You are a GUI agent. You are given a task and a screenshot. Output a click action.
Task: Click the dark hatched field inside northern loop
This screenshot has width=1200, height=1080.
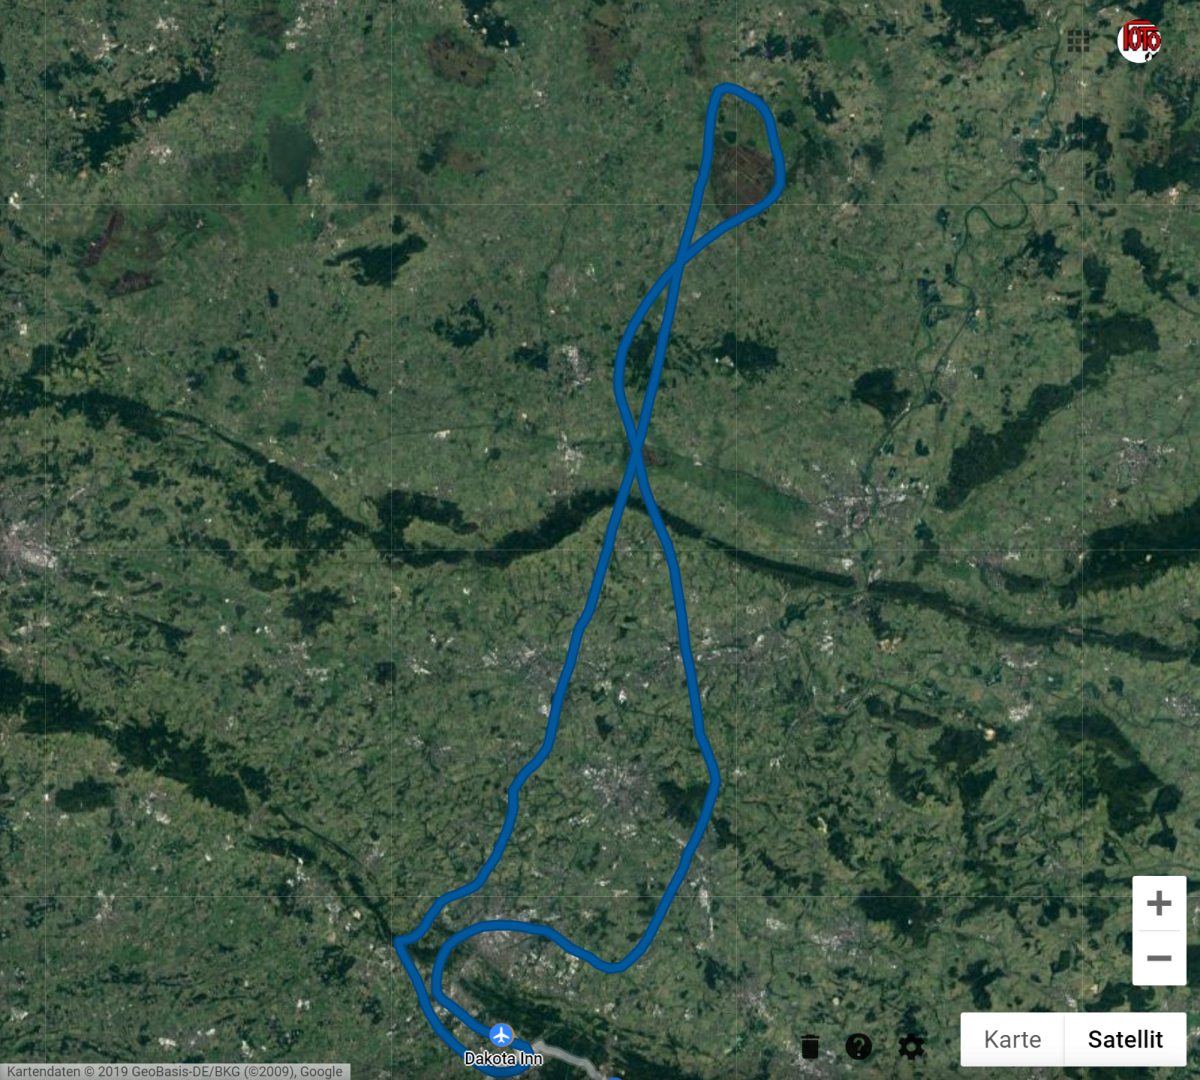(743, 173)
